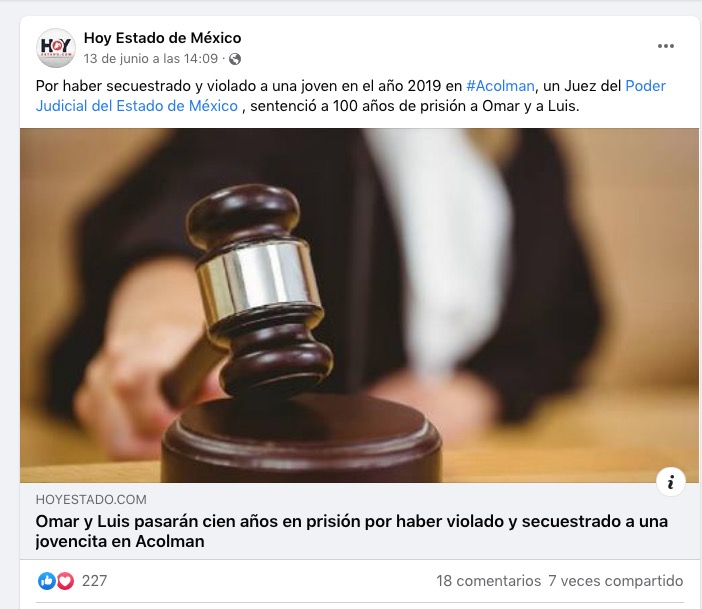Click the post caption text about the sentence
Screen dimensions: 702x609
(351, 96)
